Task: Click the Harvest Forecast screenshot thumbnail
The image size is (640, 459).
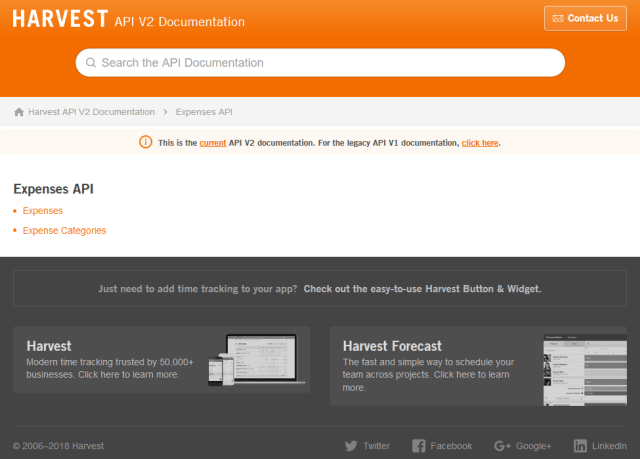Action: (585, 370)
